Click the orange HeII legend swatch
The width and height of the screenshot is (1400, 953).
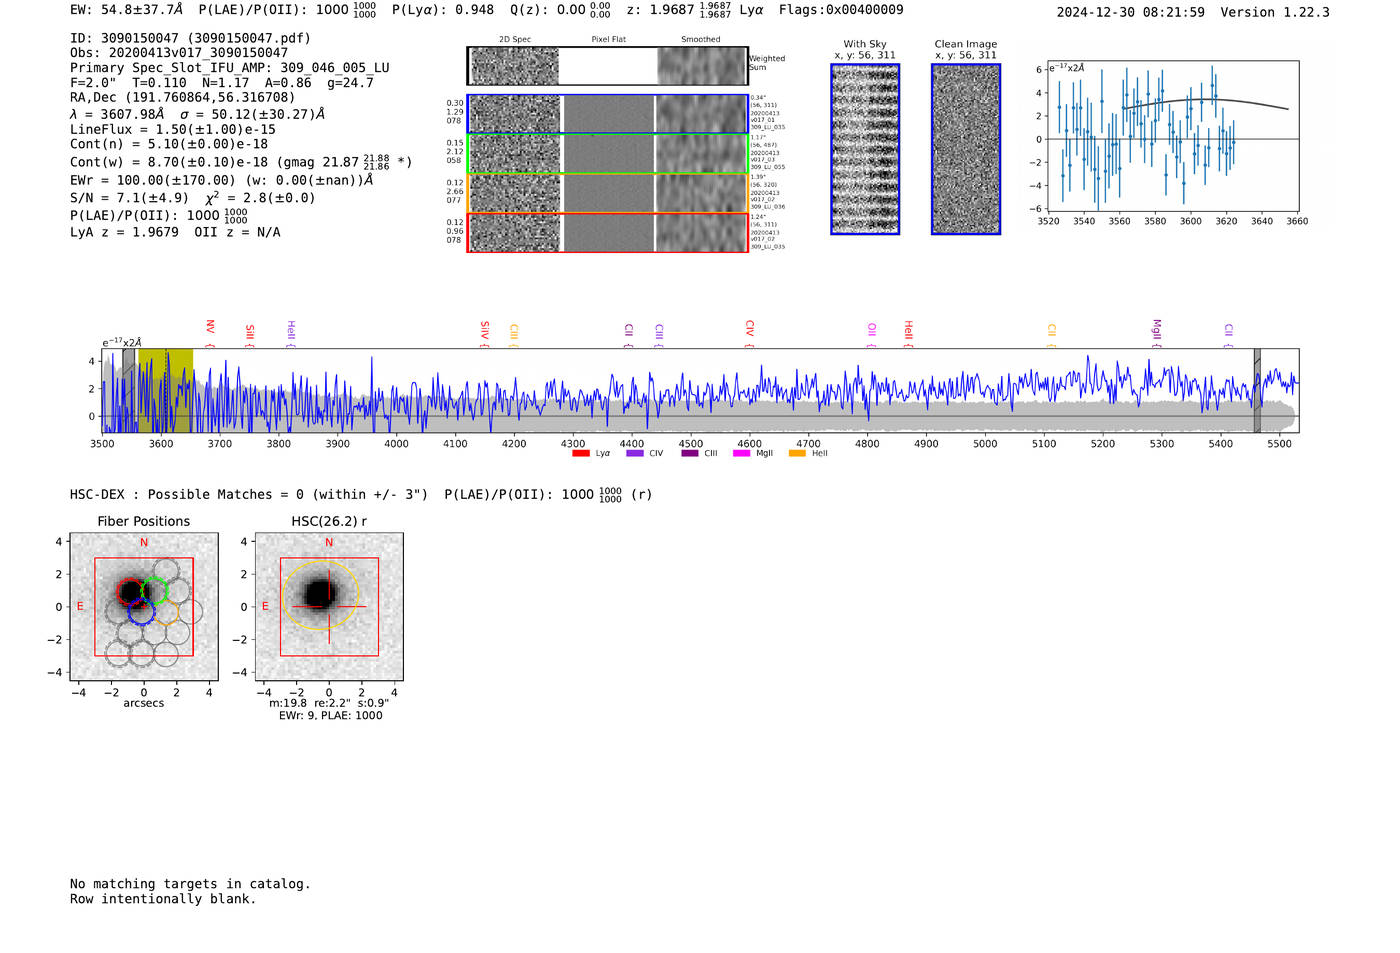pos(797,453)
